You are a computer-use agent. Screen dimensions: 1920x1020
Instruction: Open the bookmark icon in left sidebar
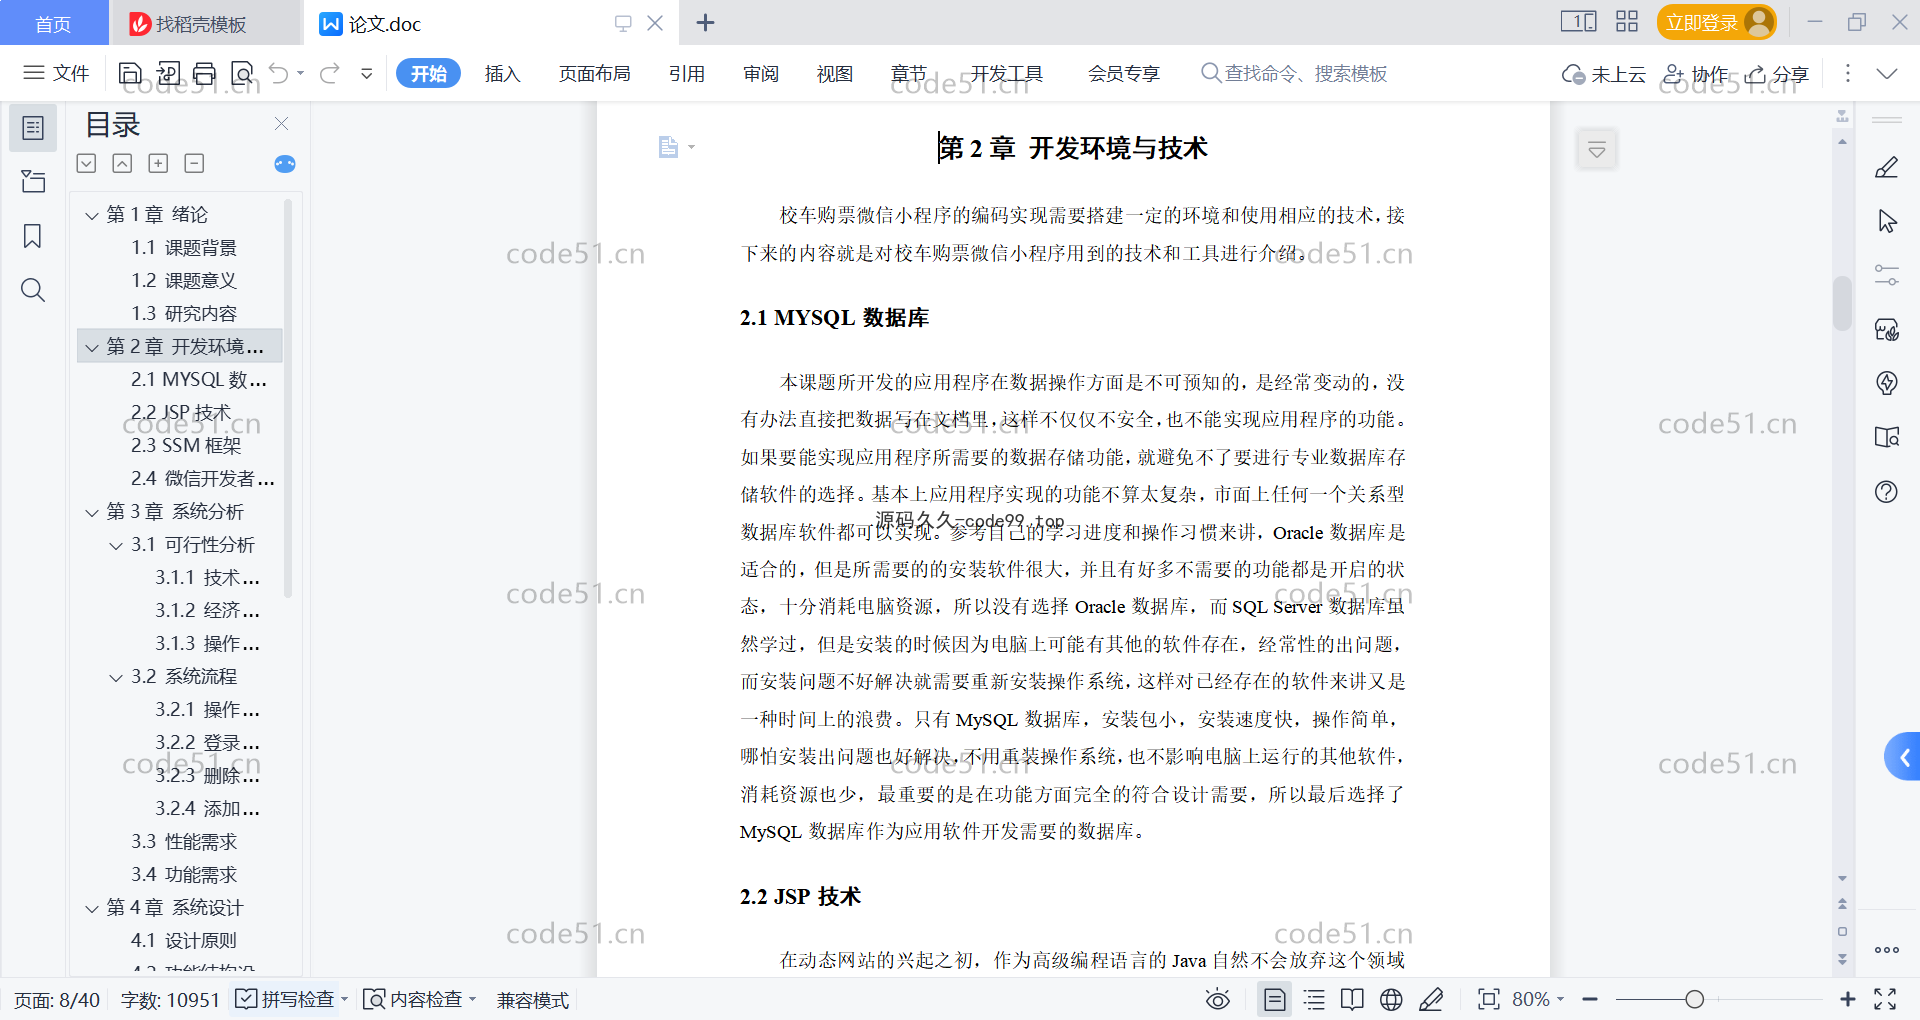33,236
